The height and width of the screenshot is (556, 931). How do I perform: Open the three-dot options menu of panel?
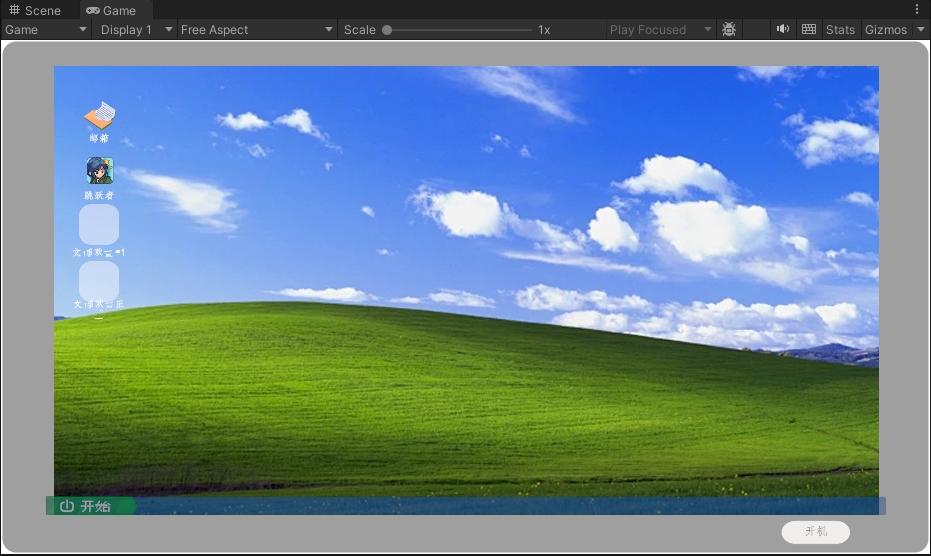(917, 10)
